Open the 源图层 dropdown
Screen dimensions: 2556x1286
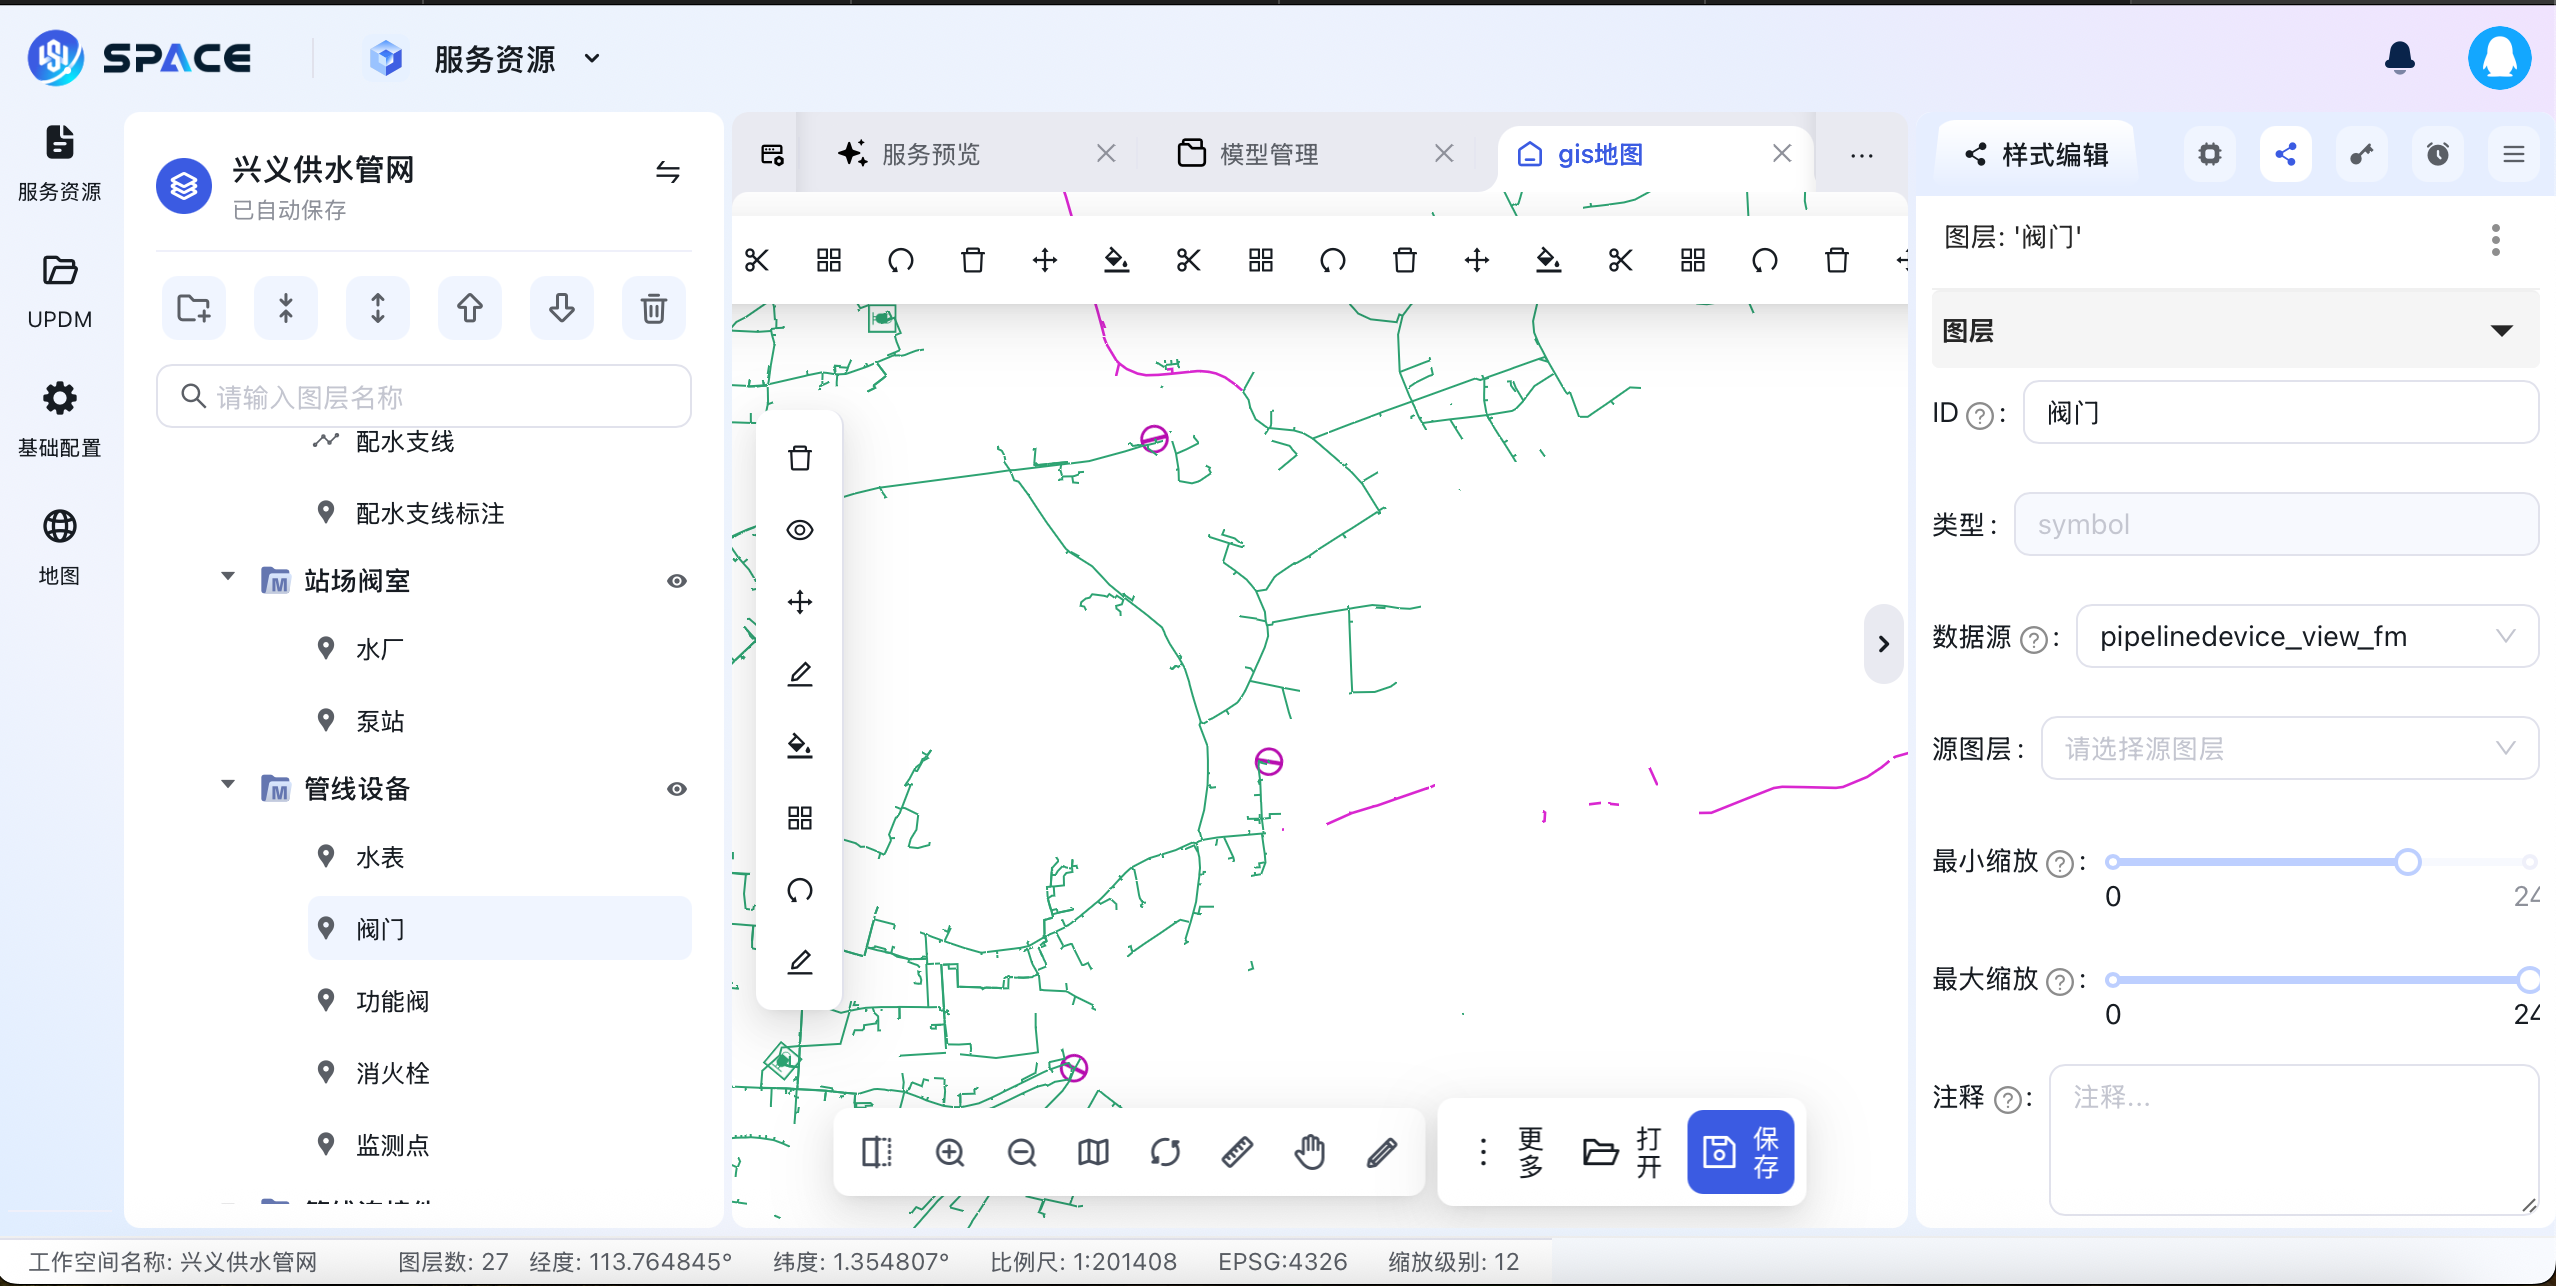pyautogui.click(x=2288, y=748)
